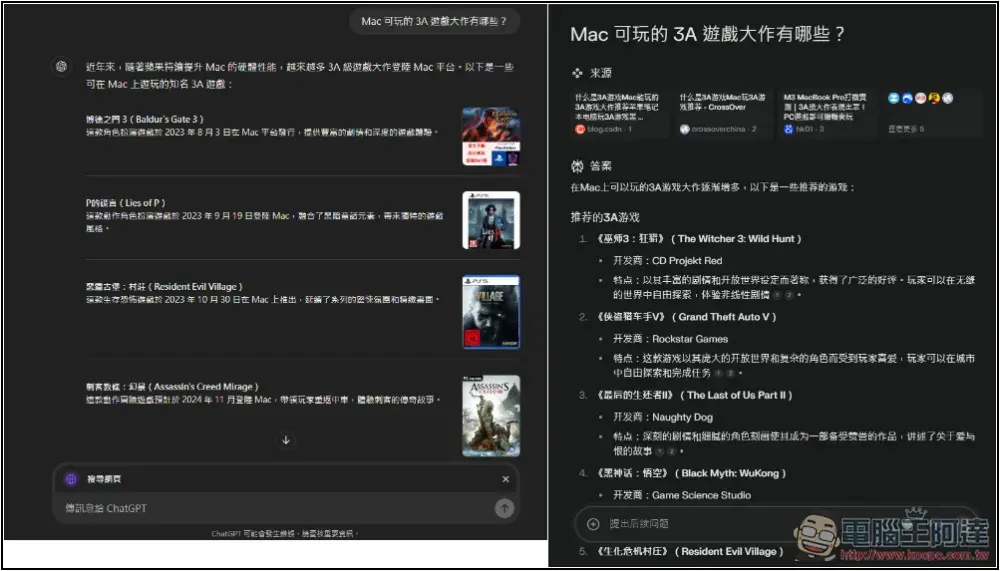
Task: Click the ChatGPT message input field
Action: point(270,508)
